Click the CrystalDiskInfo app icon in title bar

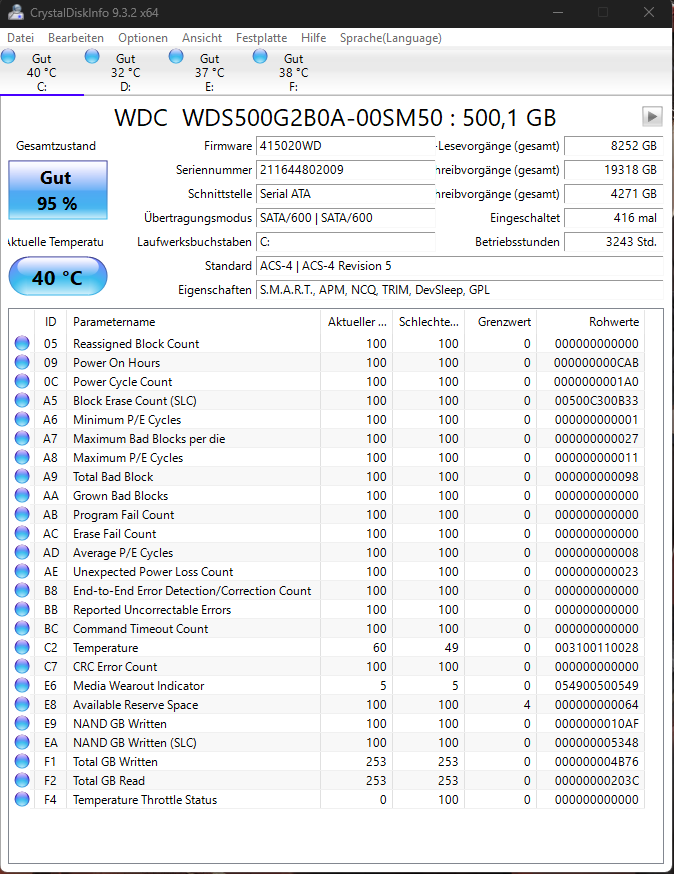coord(16,12)
